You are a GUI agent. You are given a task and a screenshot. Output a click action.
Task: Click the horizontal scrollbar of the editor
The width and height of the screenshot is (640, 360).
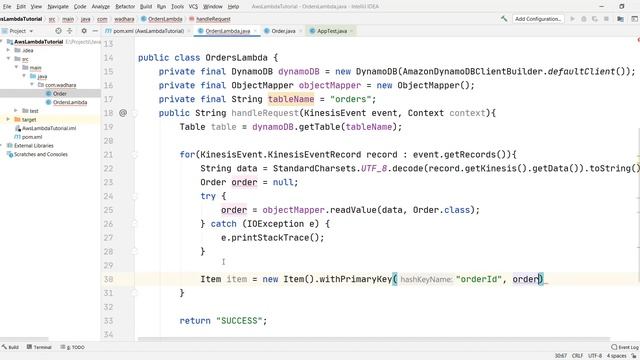(x=373, y=339)
